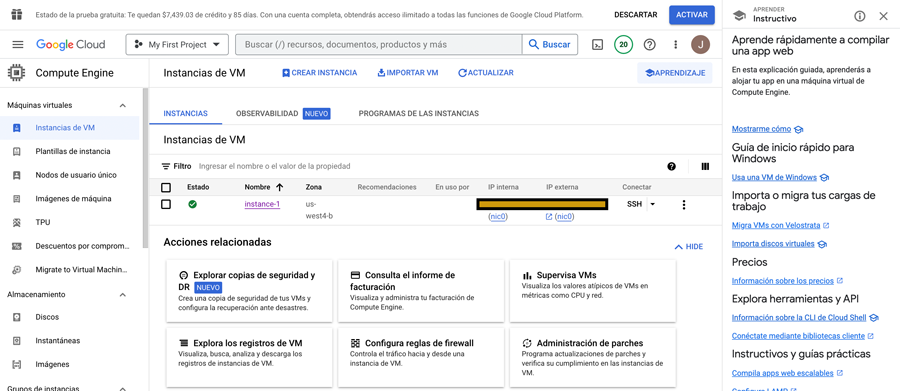Open more actions menu for instance-1
This screenshot has height=391, width=900.
pyautogui.click(x=683, y=204)
